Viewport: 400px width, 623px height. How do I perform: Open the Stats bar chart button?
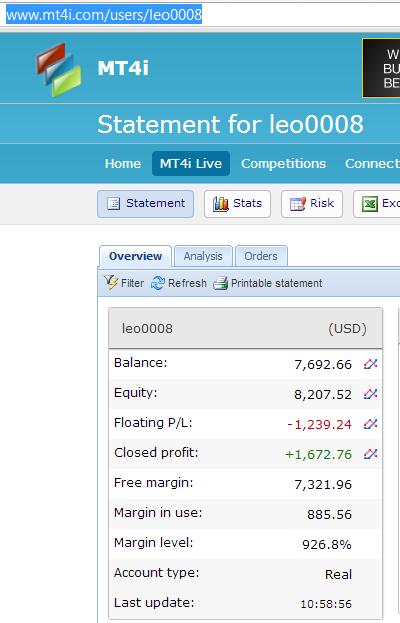coord(238,204)
